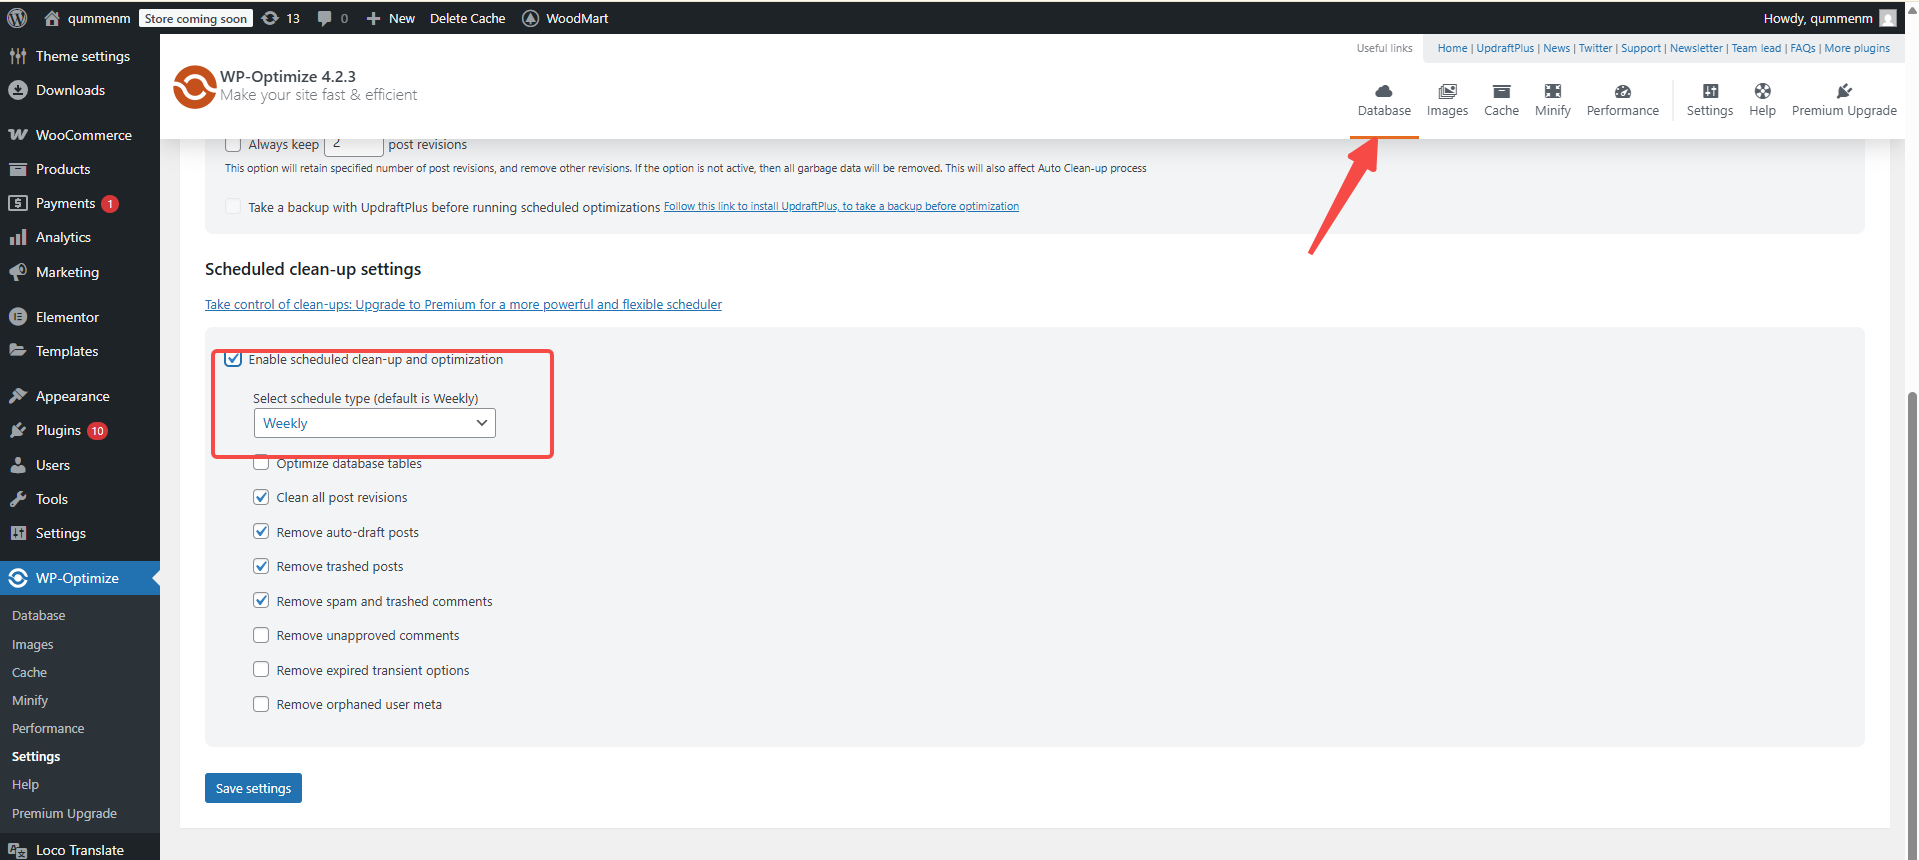
Task: Expand the New content menu in admin bar
Action: click(x=391, y=18)
